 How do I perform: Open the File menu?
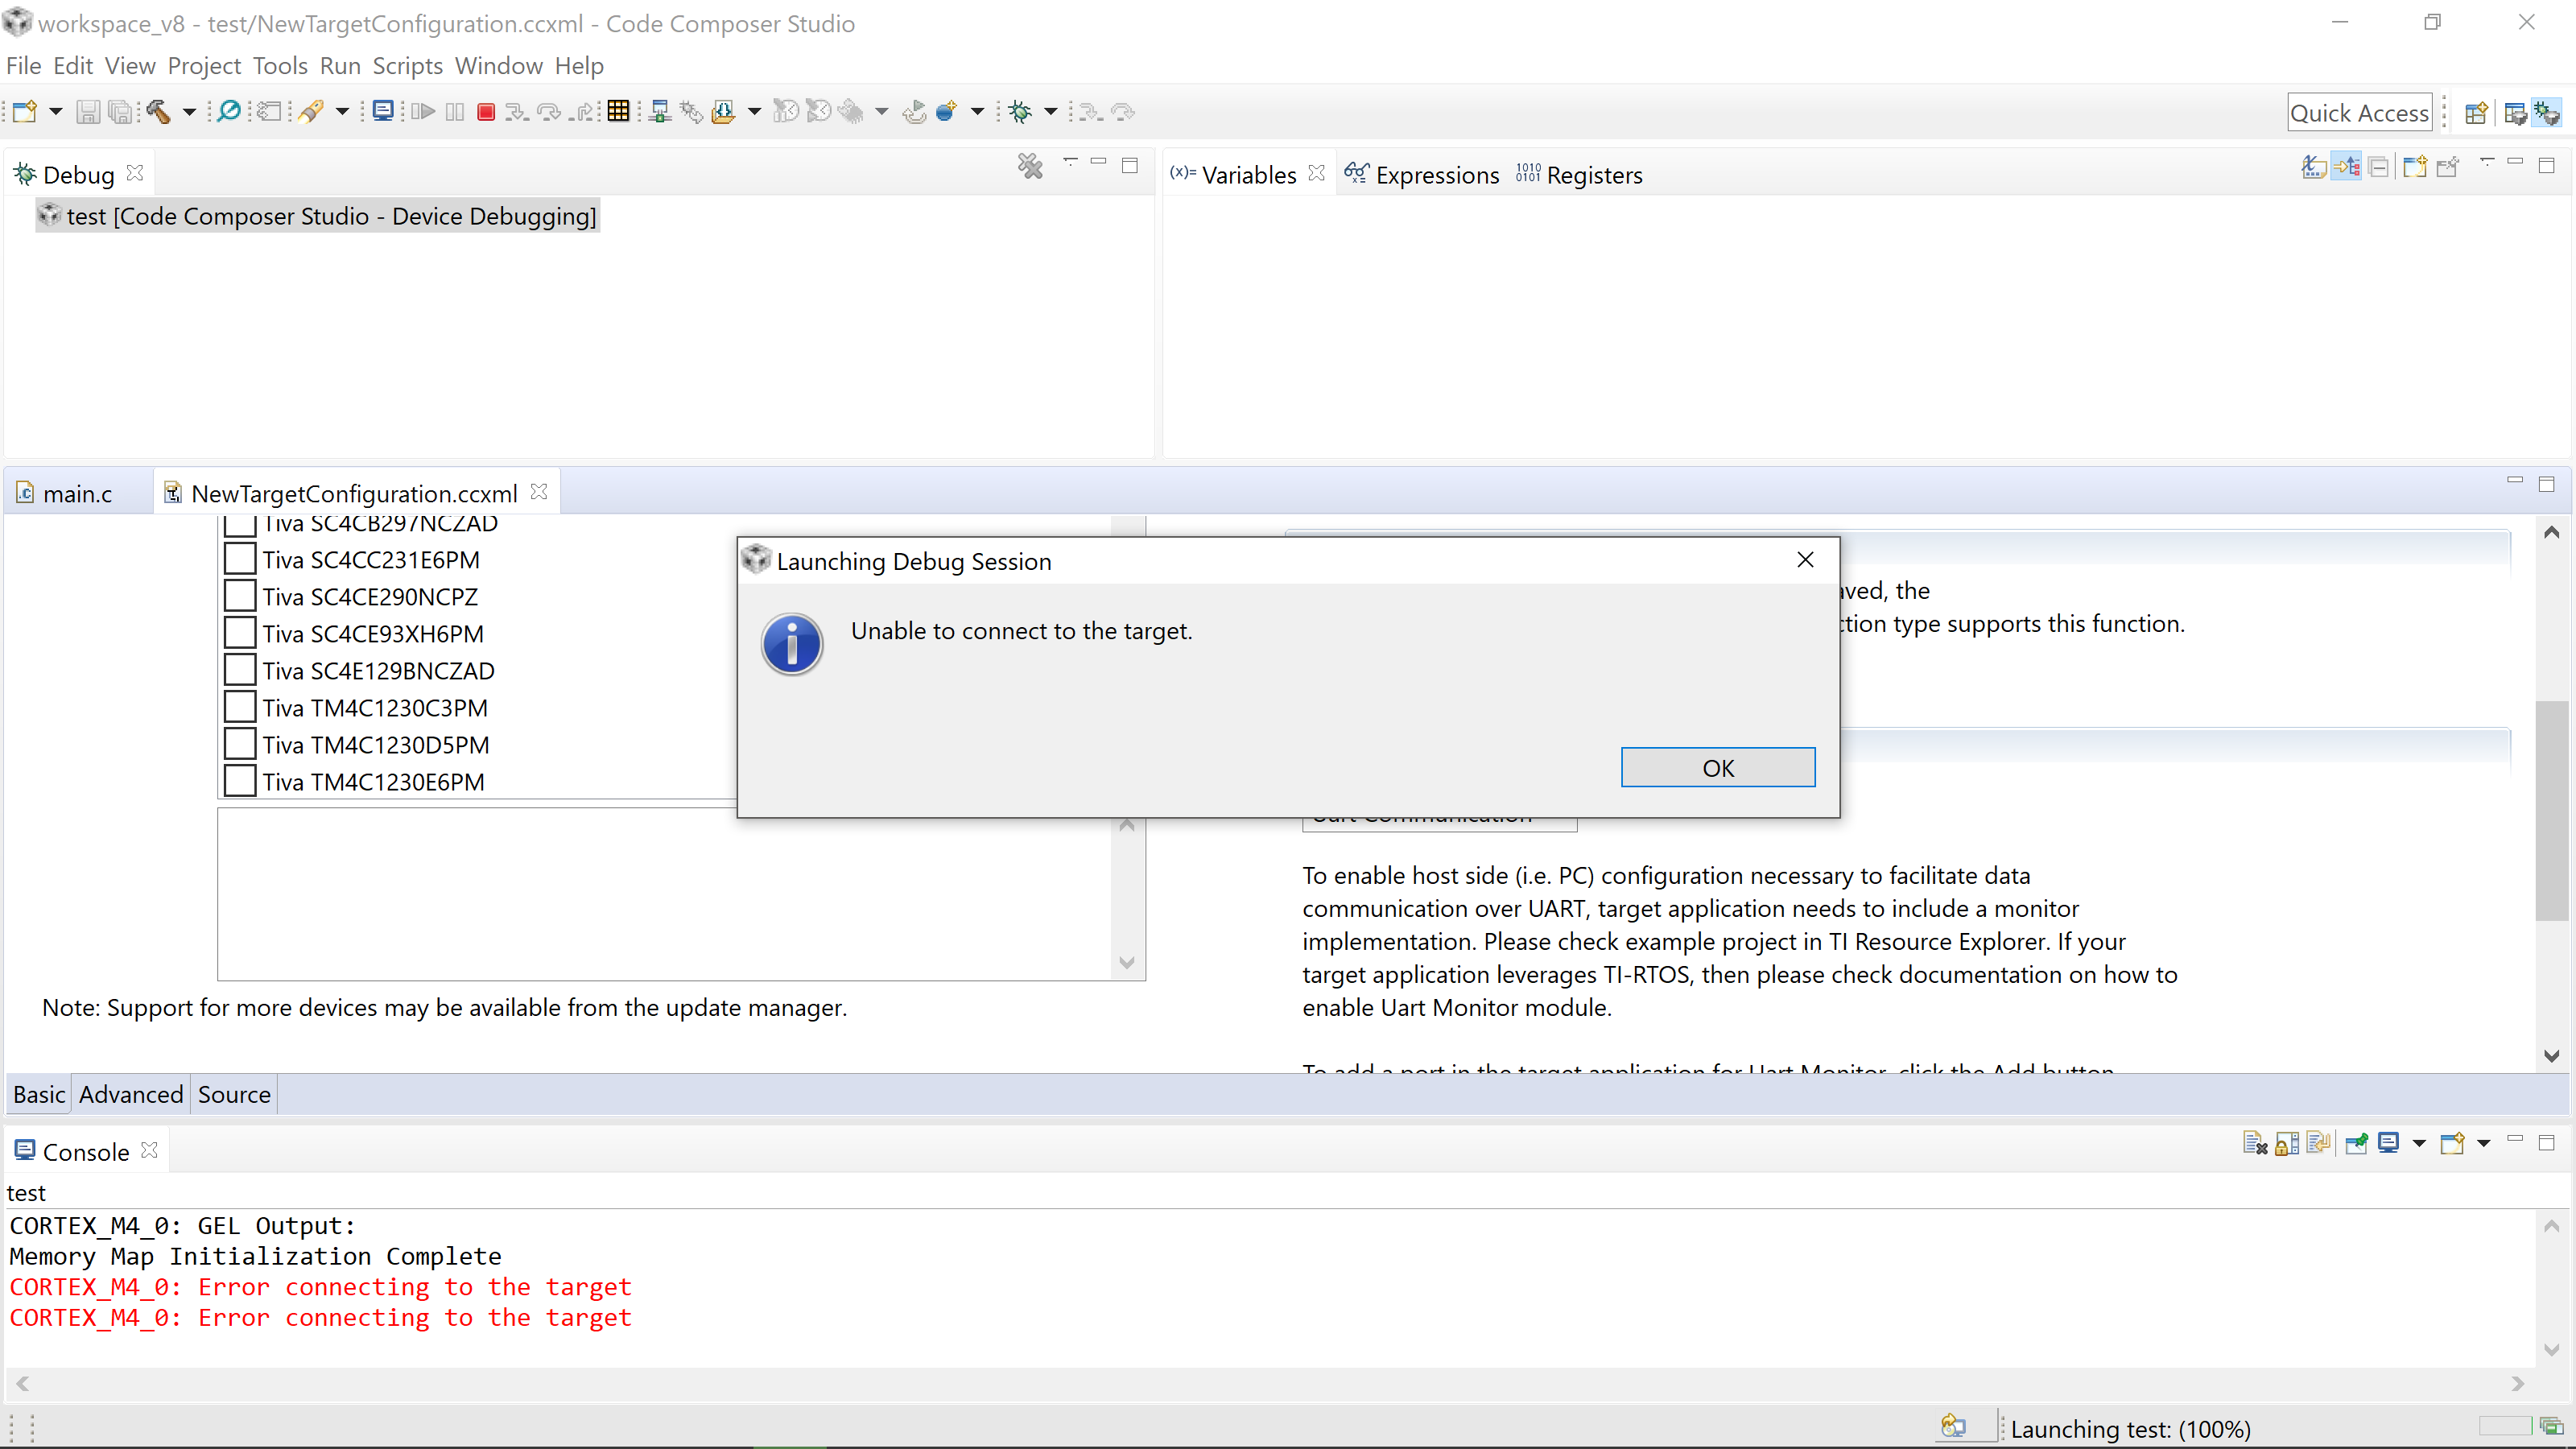(x=24, y=66)
